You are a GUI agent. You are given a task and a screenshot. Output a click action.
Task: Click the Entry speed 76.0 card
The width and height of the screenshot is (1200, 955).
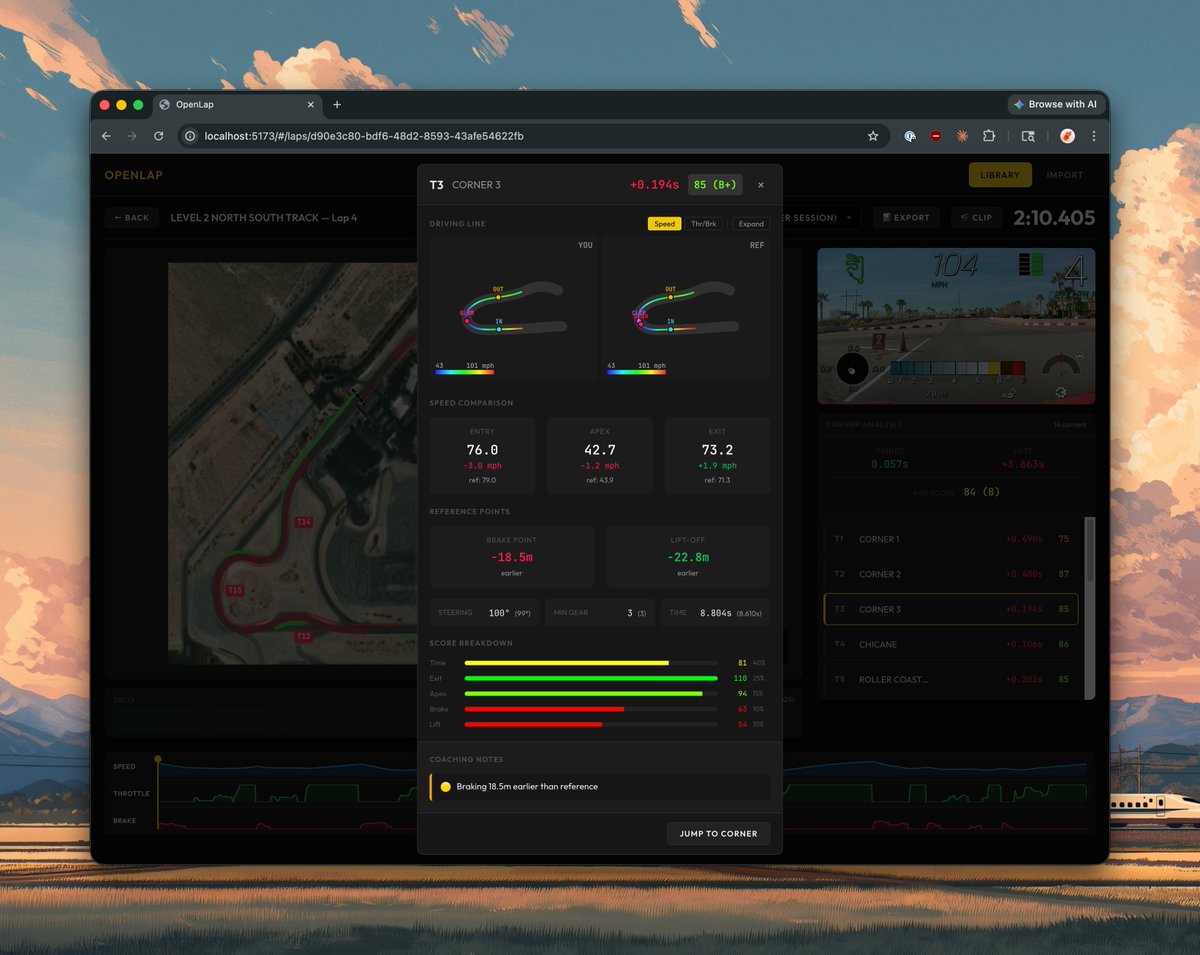coord(482,456)
